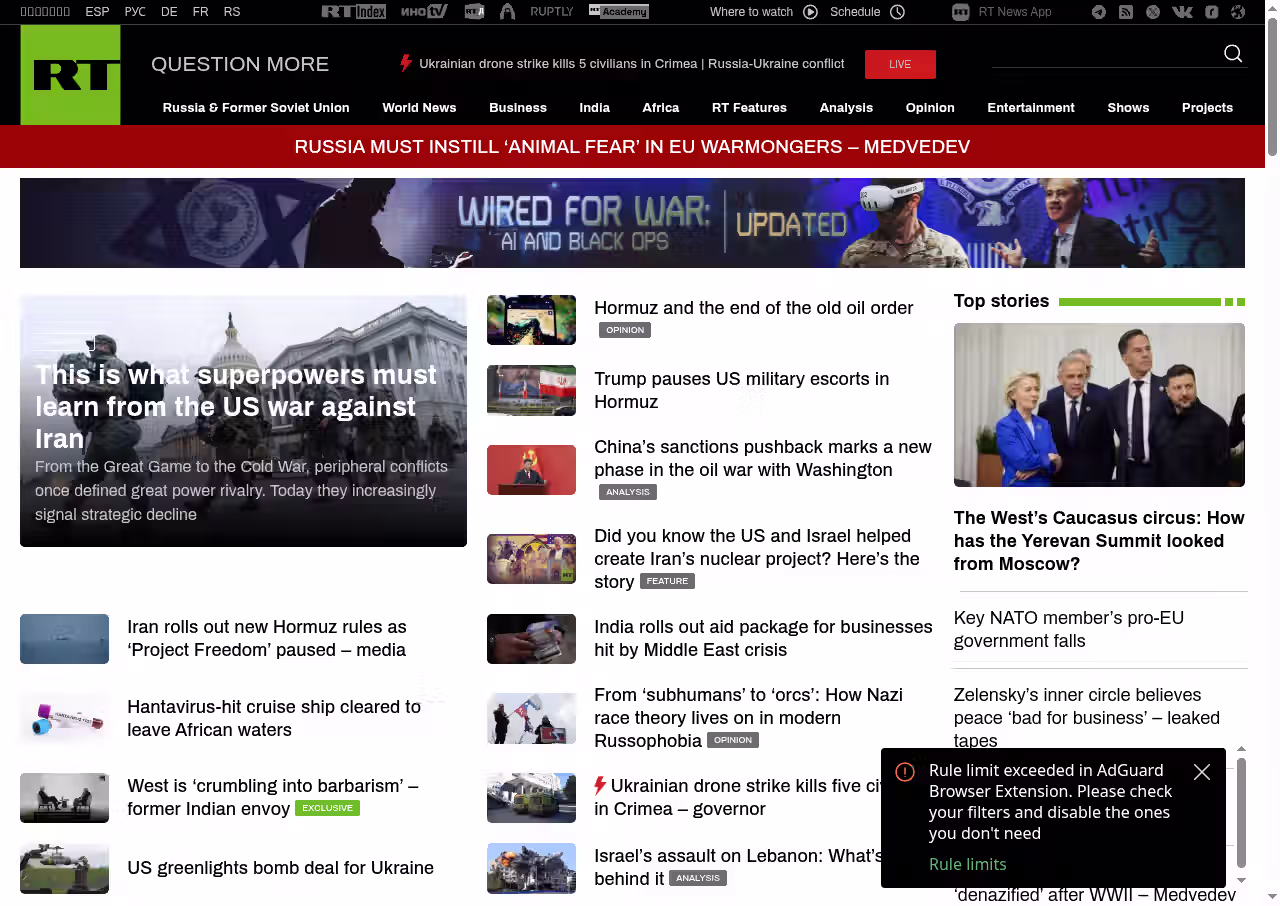
Task: Open the Entertainment menu item
Action: pos(1031,108)
